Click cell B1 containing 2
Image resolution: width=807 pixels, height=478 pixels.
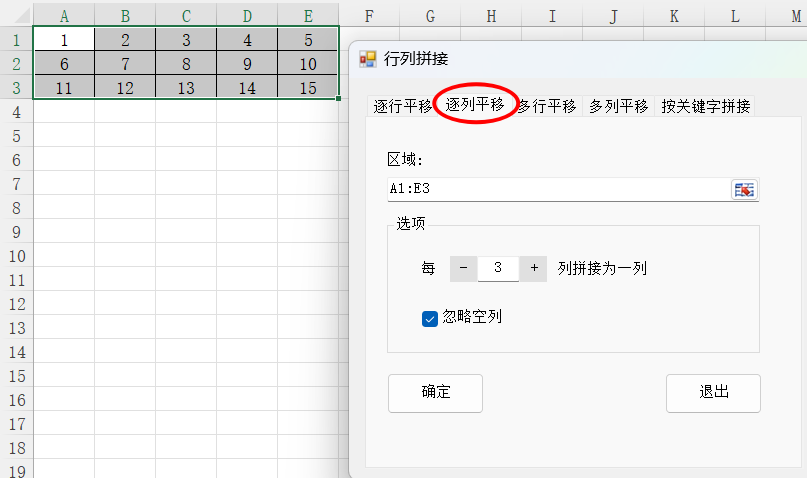(x=125, y=40)
